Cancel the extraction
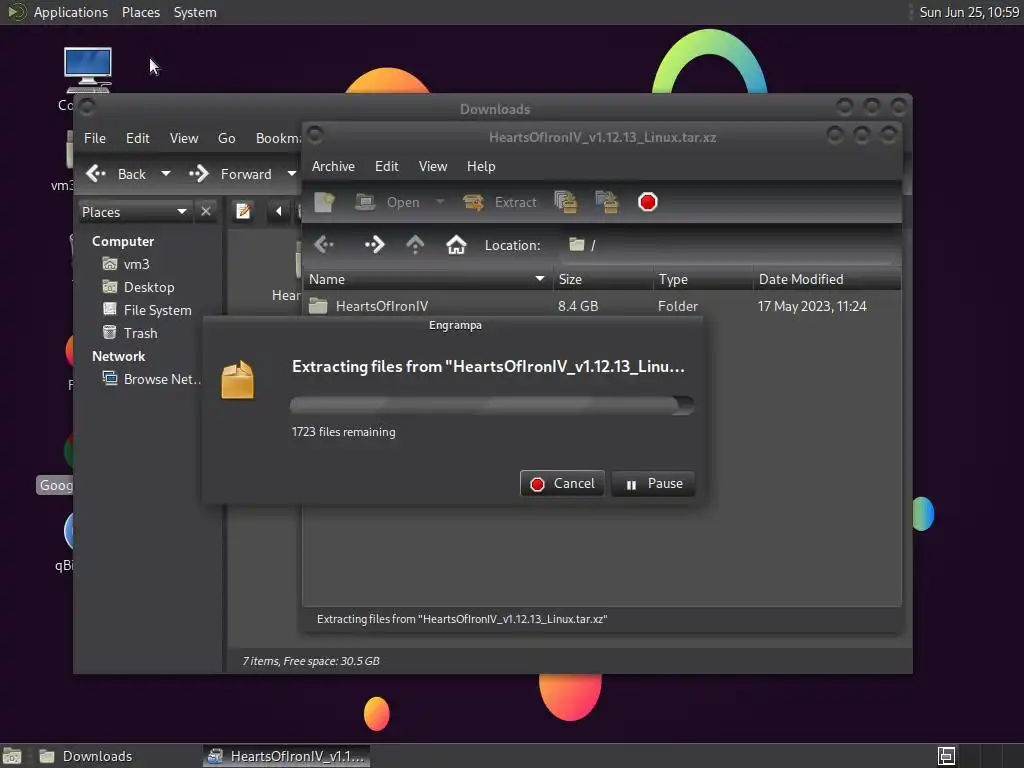Screen dimensions: 1024x768 coord(562,484)
